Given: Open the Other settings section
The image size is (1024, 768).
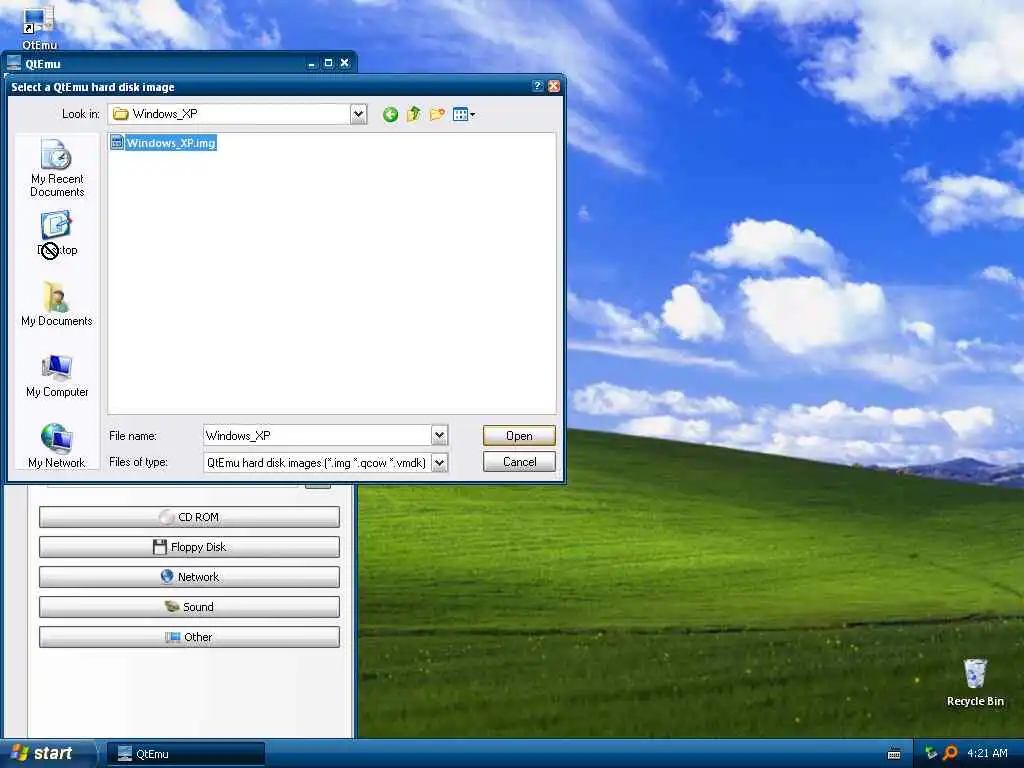Looking at the screenshot, I should pyautogui.click(x=189, y=637).
